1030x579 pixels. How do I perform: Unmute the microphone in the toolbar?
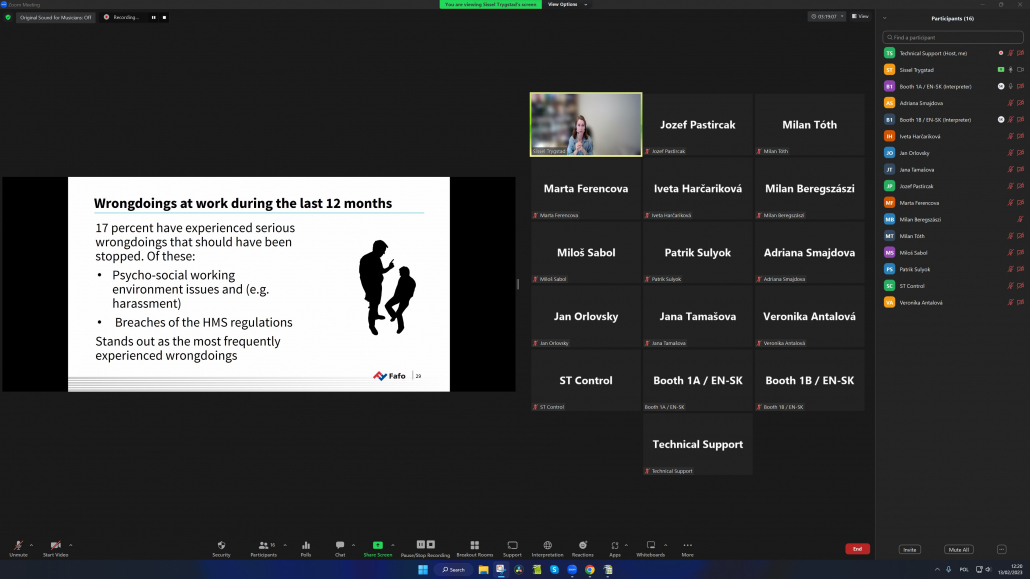(18, 547)
